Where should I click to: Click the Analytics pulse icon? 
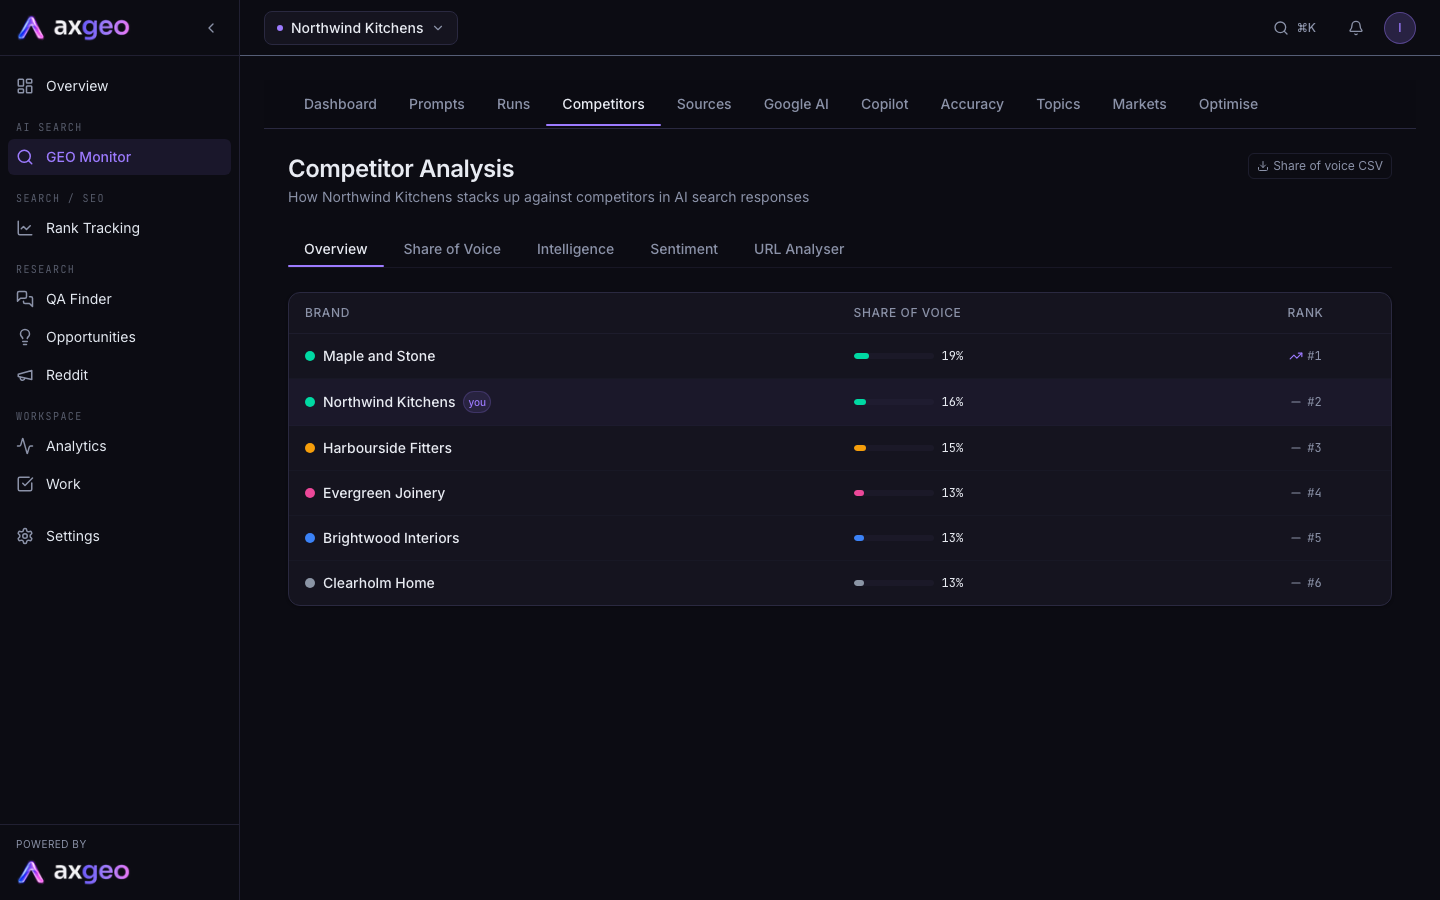[25, 446]
